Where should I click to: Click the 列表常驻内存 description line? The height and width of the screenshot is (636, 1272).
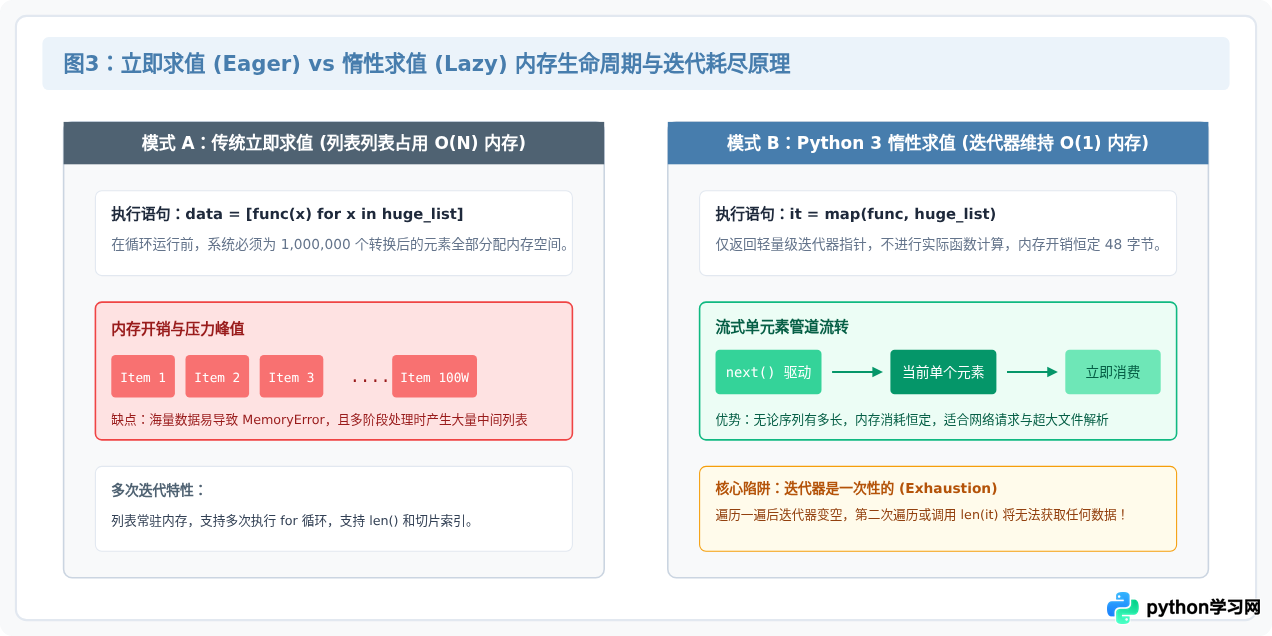click(x=292, y=520)
